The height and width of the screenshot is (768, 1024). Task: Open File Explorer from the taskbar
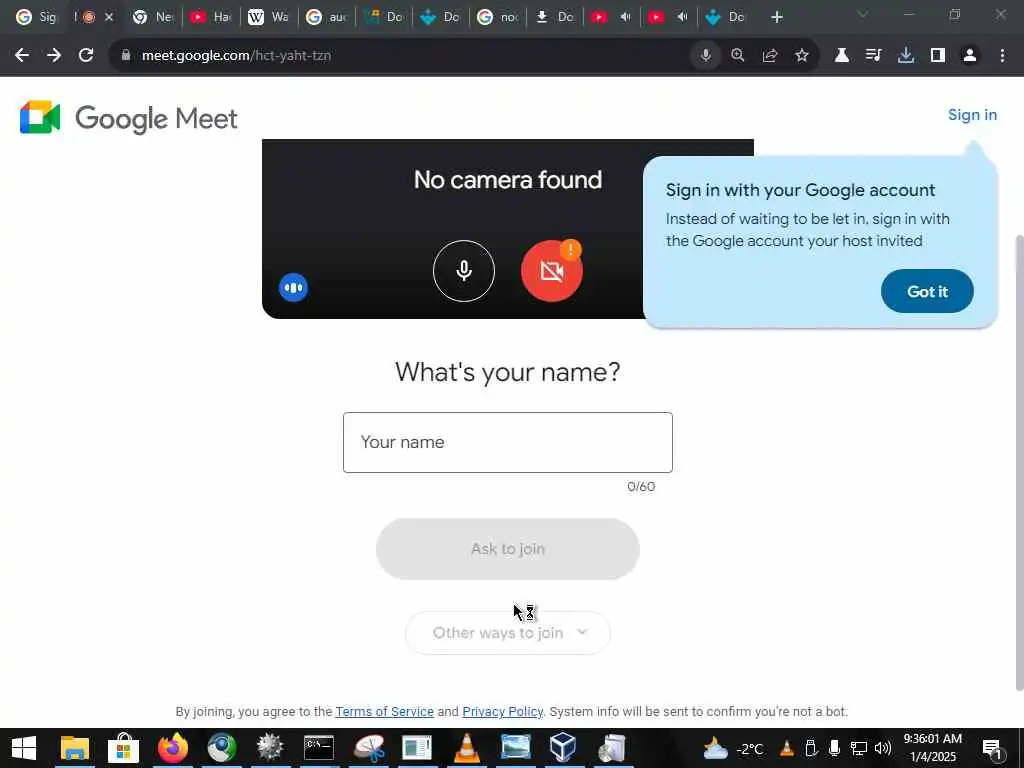pyautogui.click(x=74, y=748)
